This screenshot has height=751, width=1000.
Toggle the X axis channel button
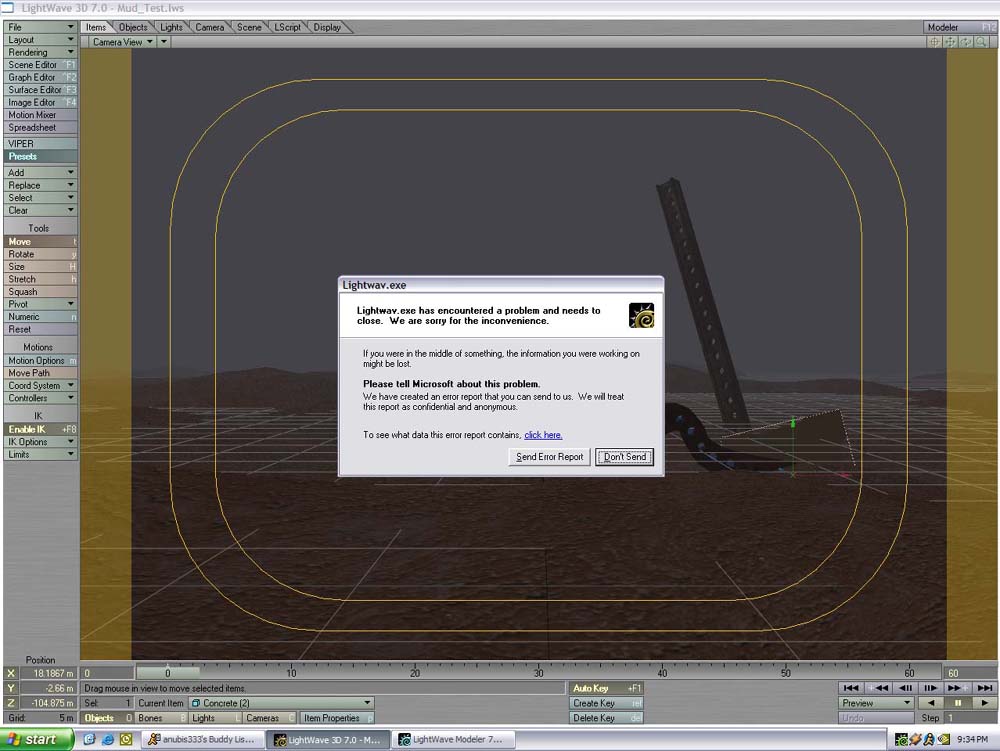click(11, 673)
